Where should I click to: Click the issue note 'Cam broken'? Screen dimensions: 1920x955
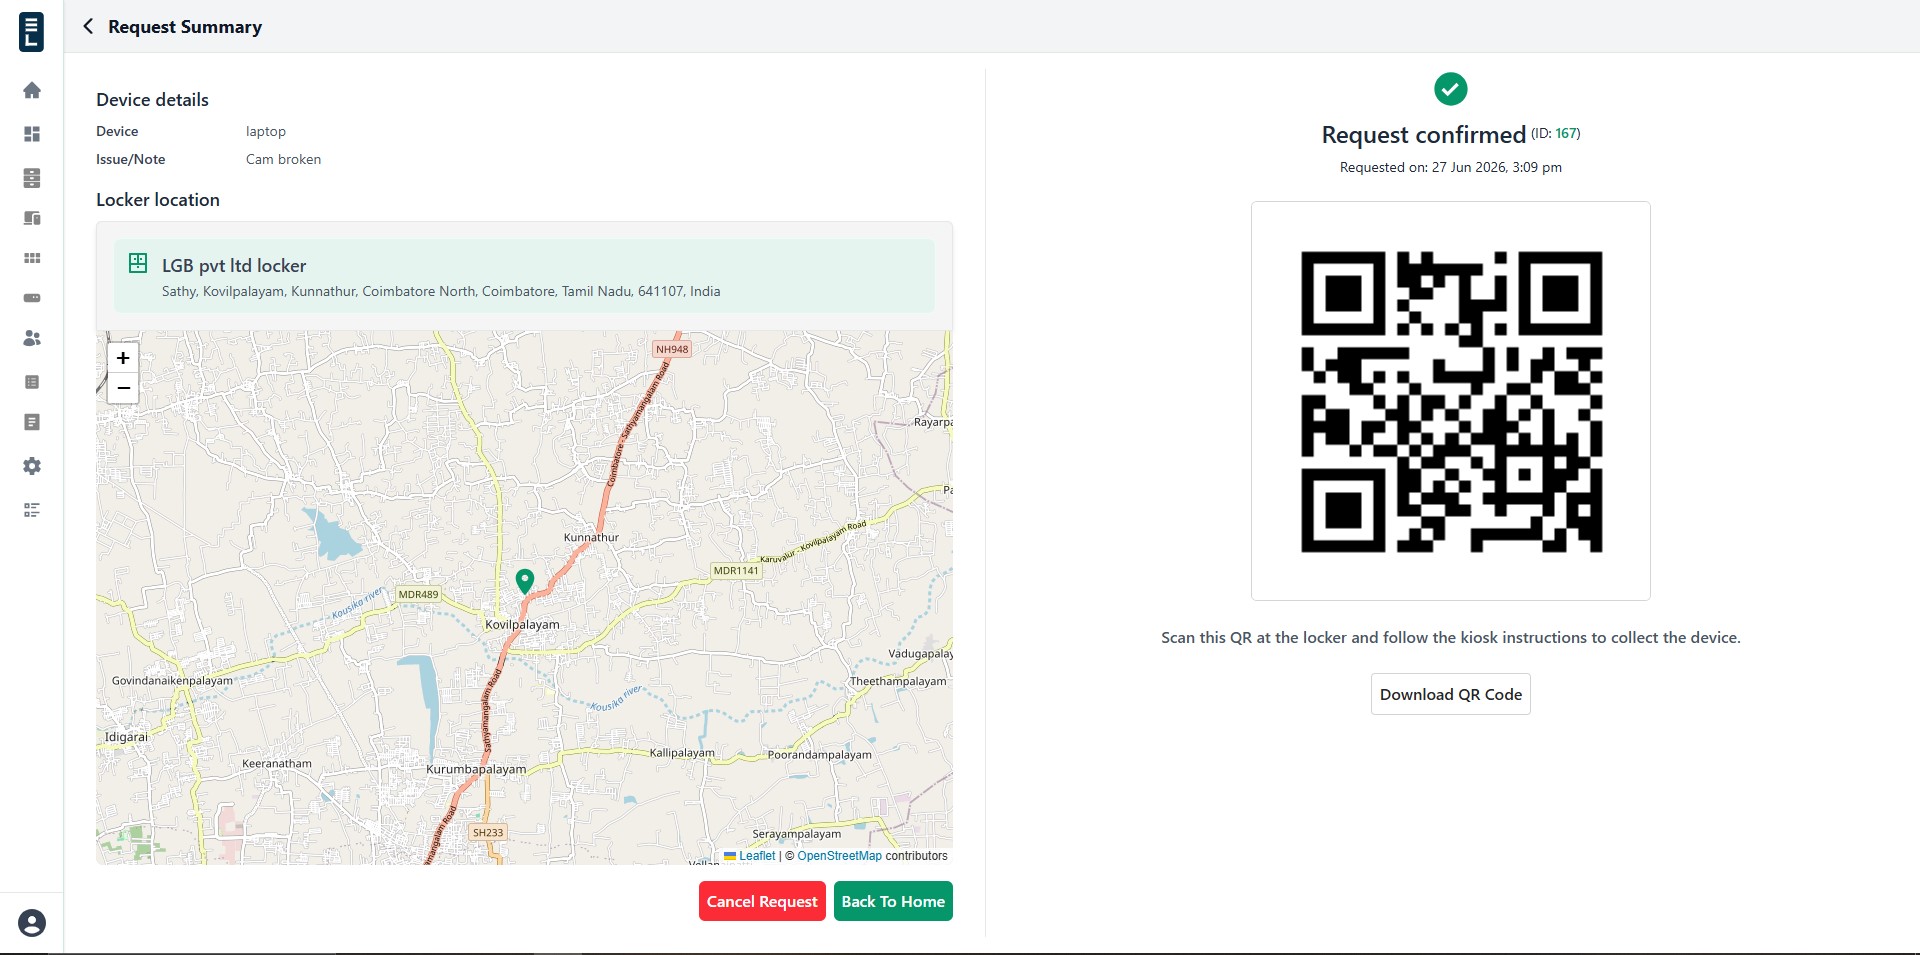pos(284,159)
